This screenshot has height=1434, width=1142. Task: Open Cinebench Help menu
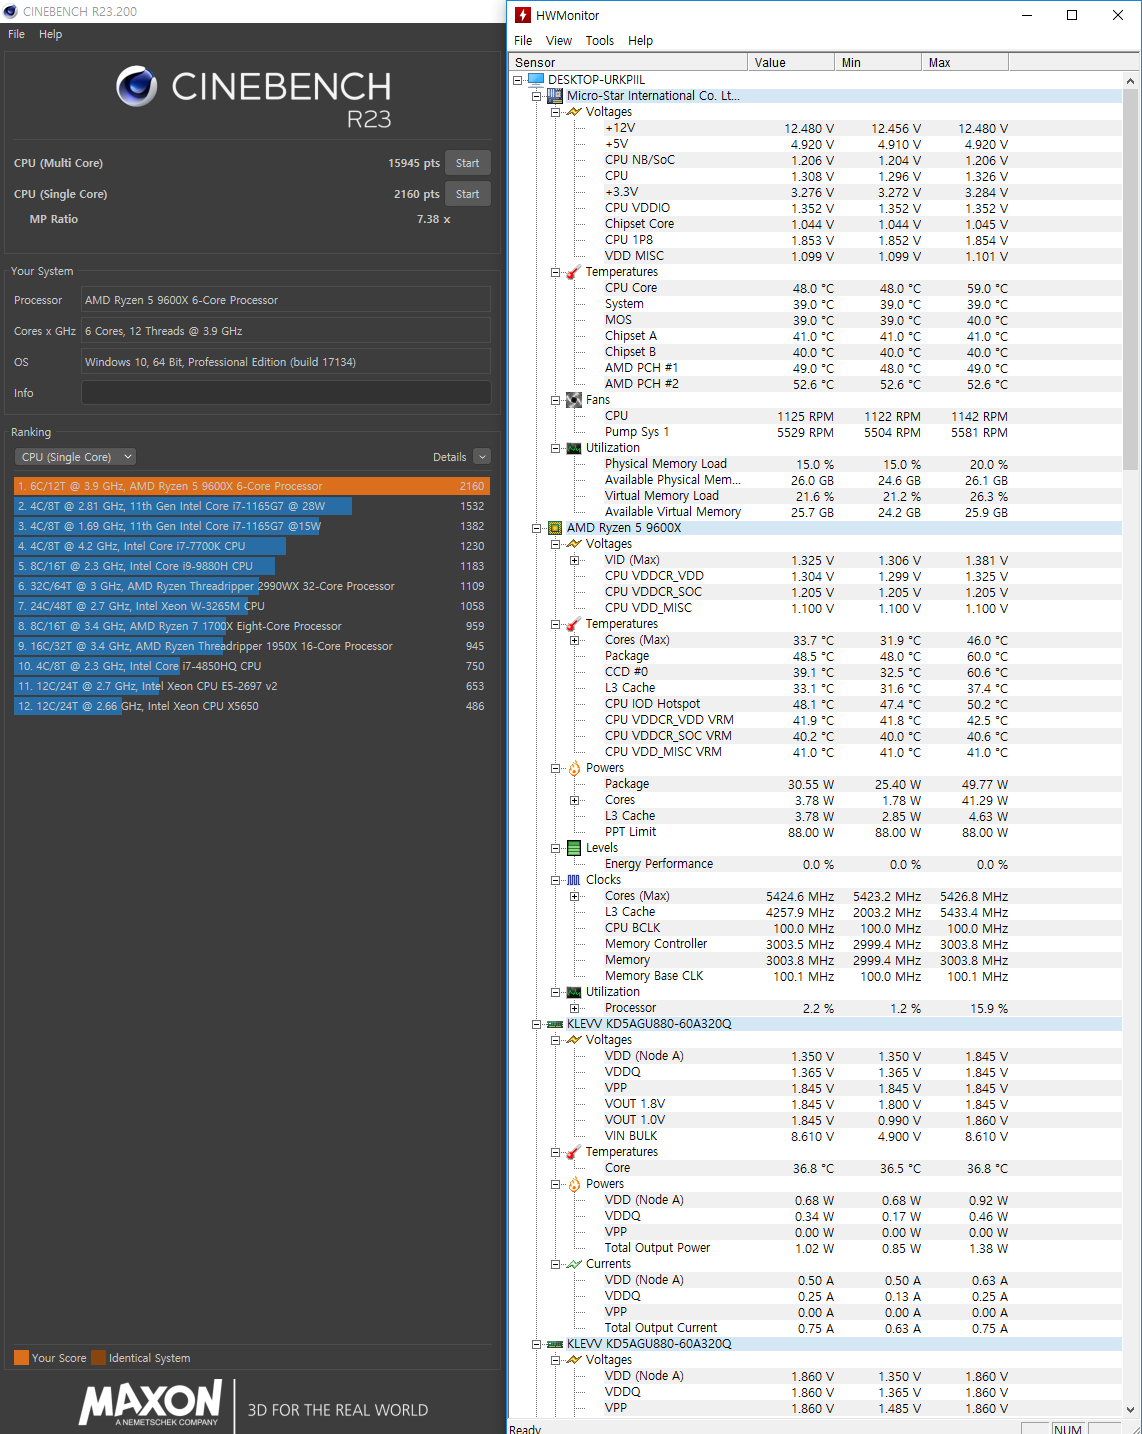pyautogui.click(x=50, y=34)
